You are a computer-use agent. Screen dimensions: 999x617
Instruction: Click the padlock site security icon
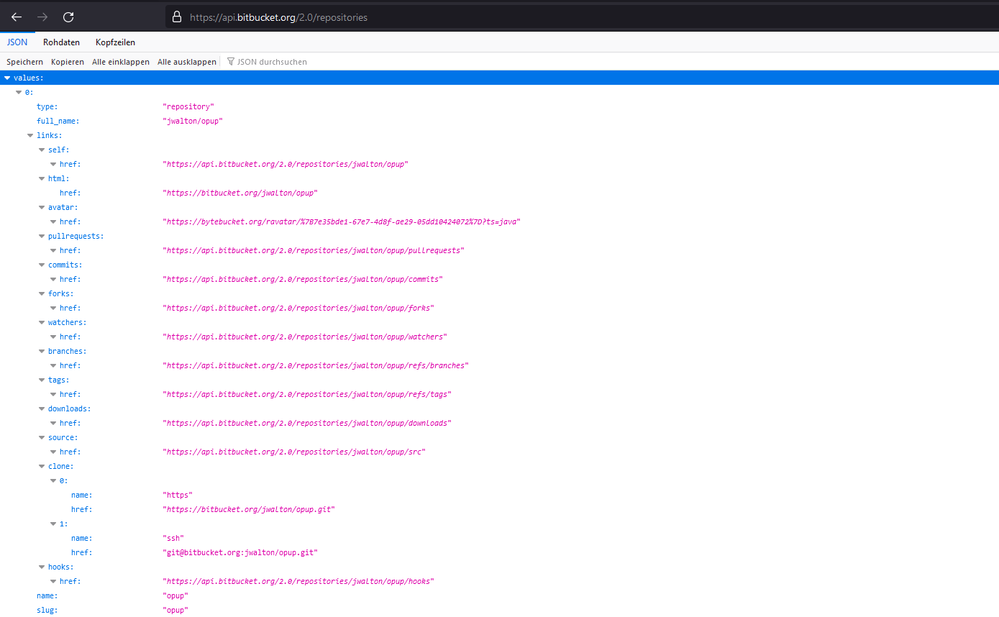pyautogui.click(x=177, y=17)
